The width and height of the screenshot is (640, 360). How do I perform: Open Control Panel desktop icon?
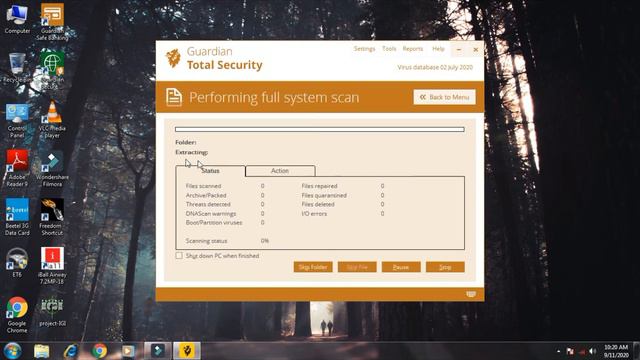(17, 120)
